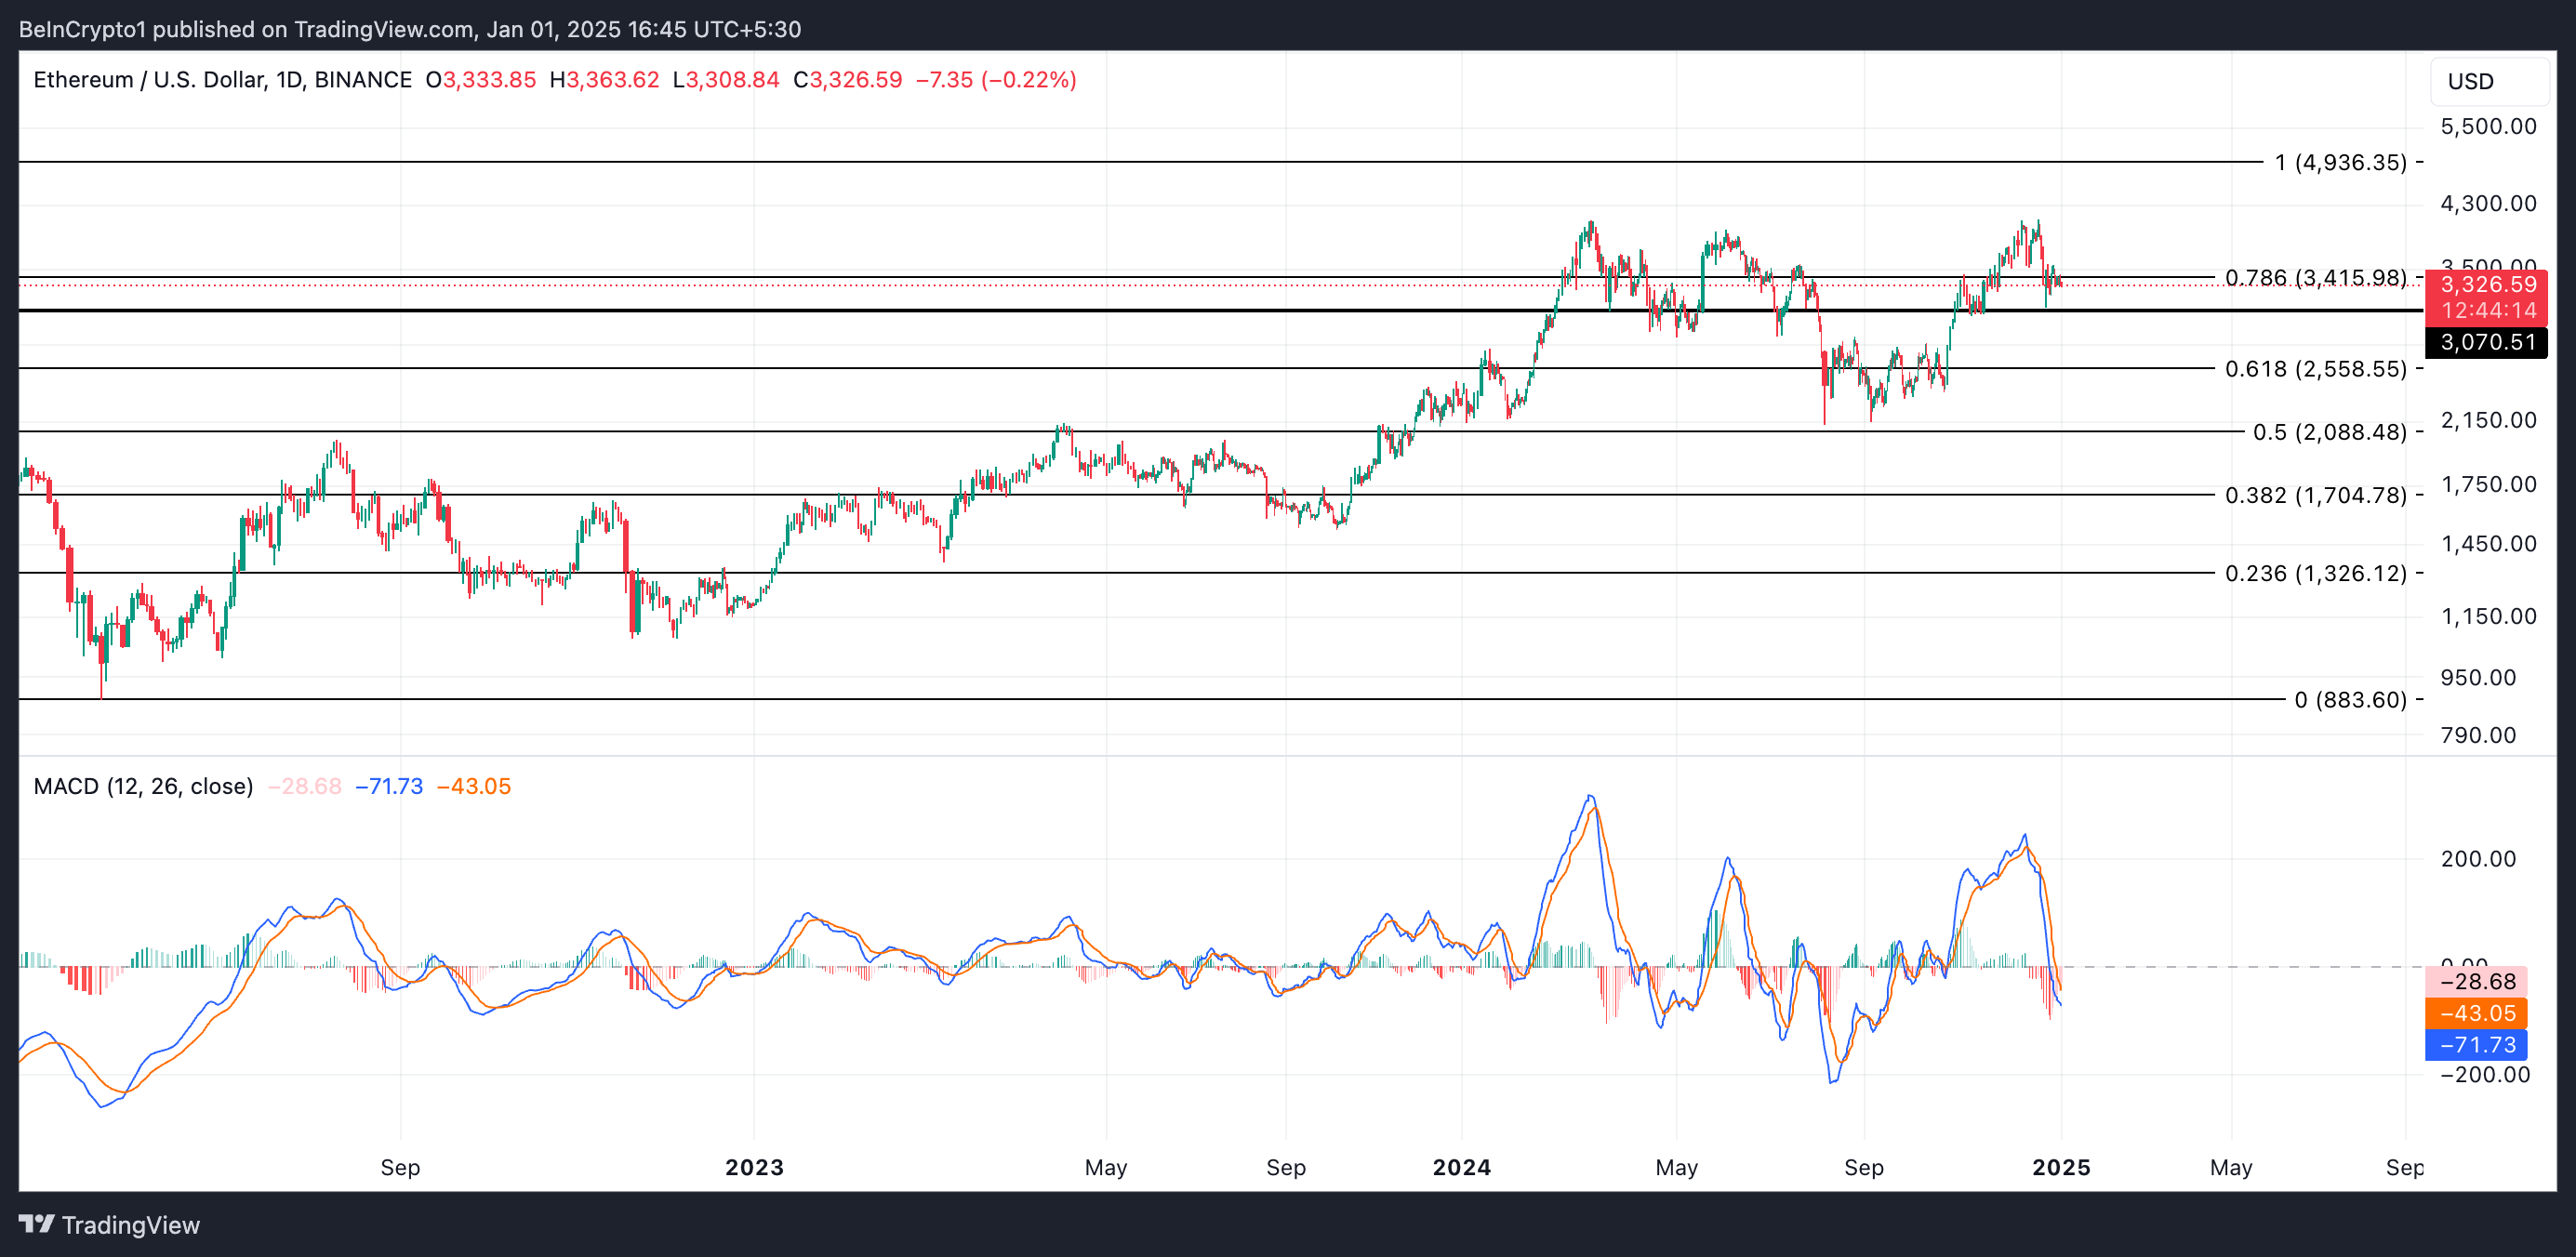Toggle the orange signal line value -43.05

click(2478, 1013)
